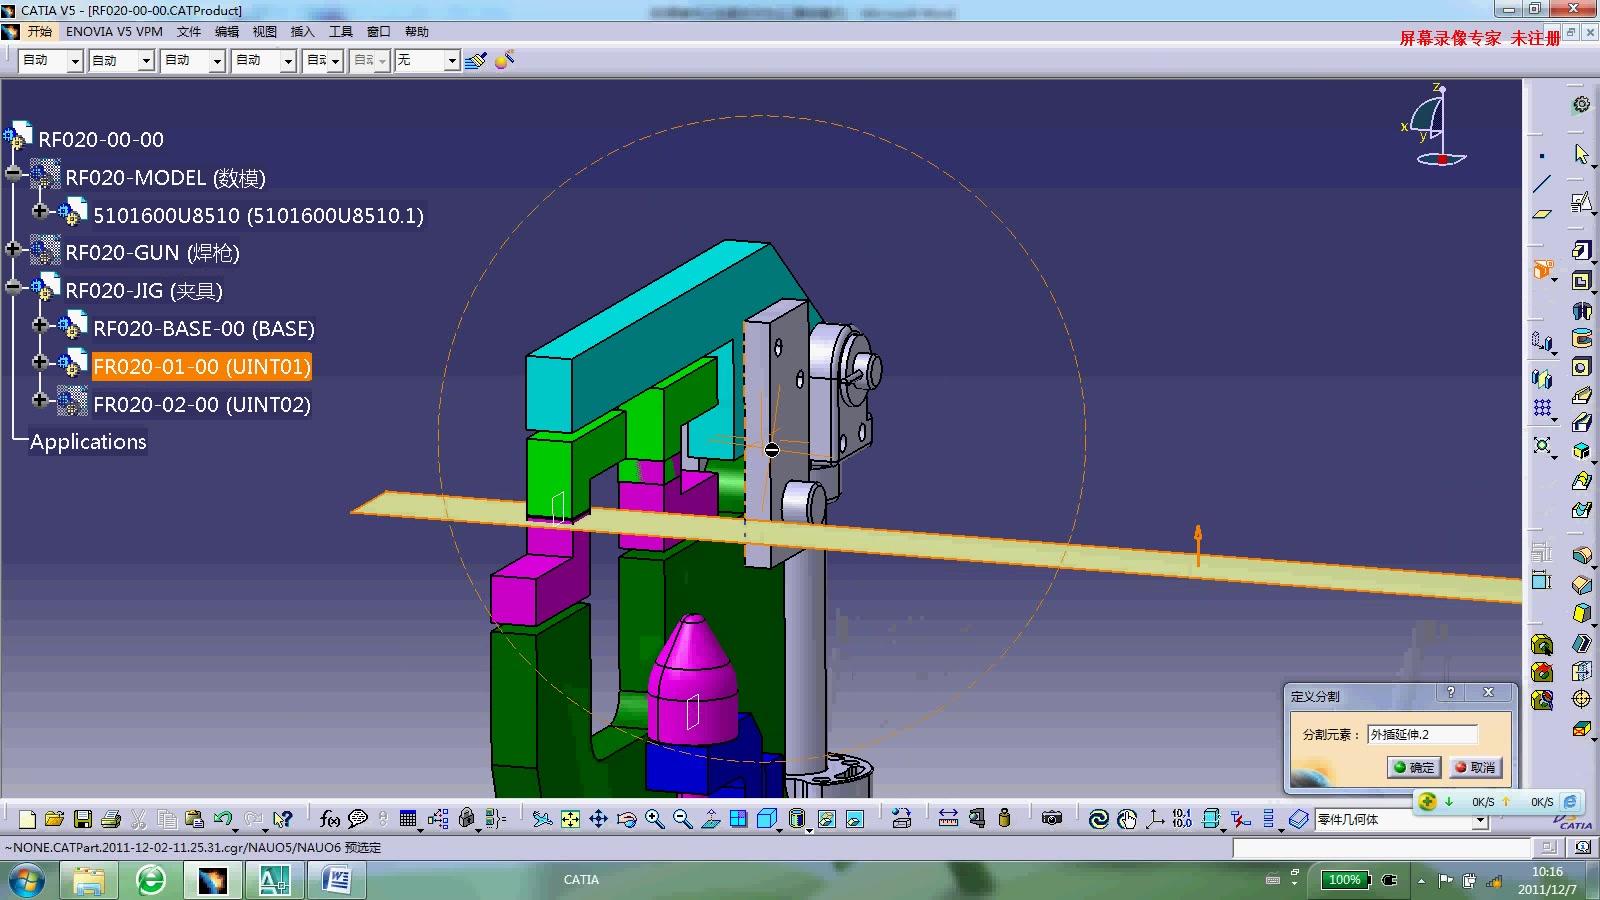The width and height of the screenshot is (1600, 900).
Task: Click the Pocket tool icon
Action: [1581, 281]
